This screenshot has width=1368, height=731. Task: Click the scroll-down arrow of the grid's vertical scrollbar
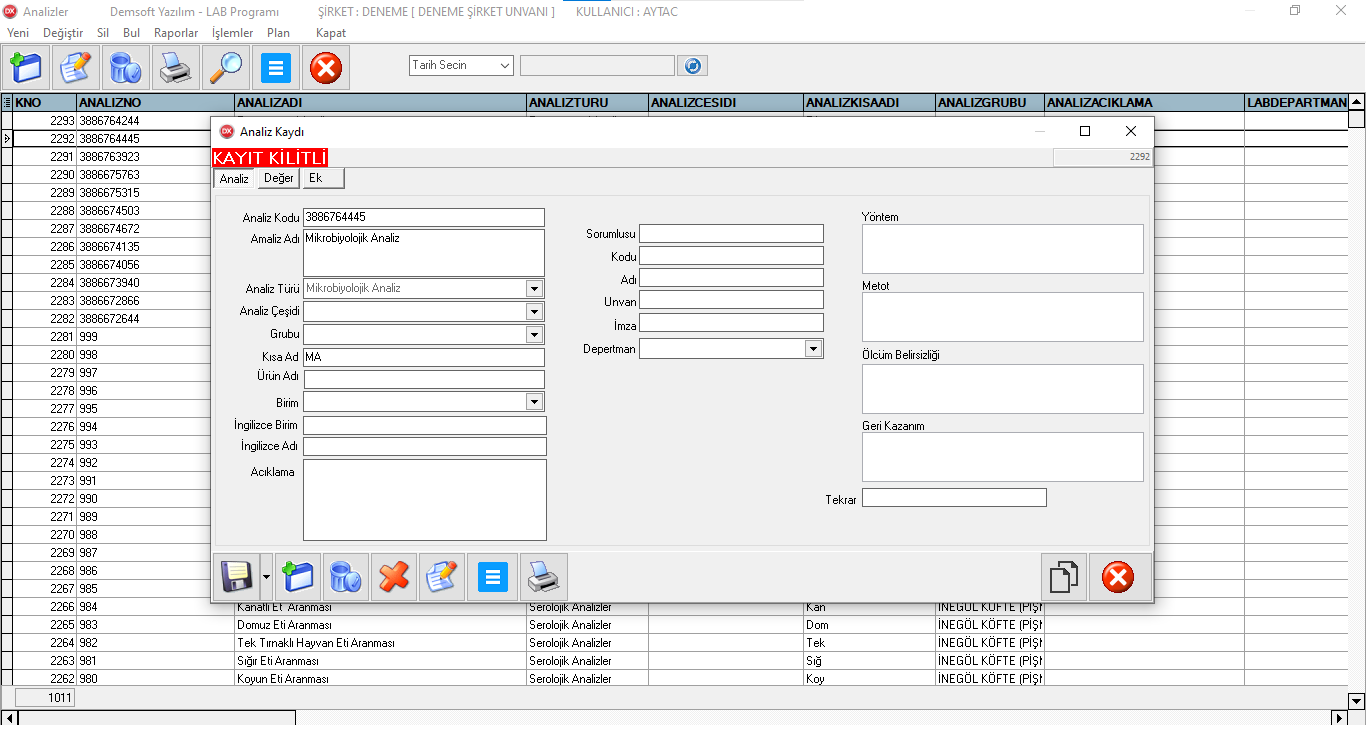1357,701
